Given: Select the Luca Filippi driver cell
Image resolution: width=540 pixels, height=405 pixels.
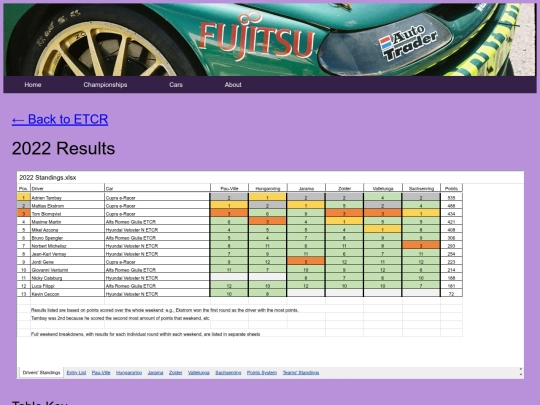Looking at the screenshot, I should pyautogui.click(x=68, y=286).
